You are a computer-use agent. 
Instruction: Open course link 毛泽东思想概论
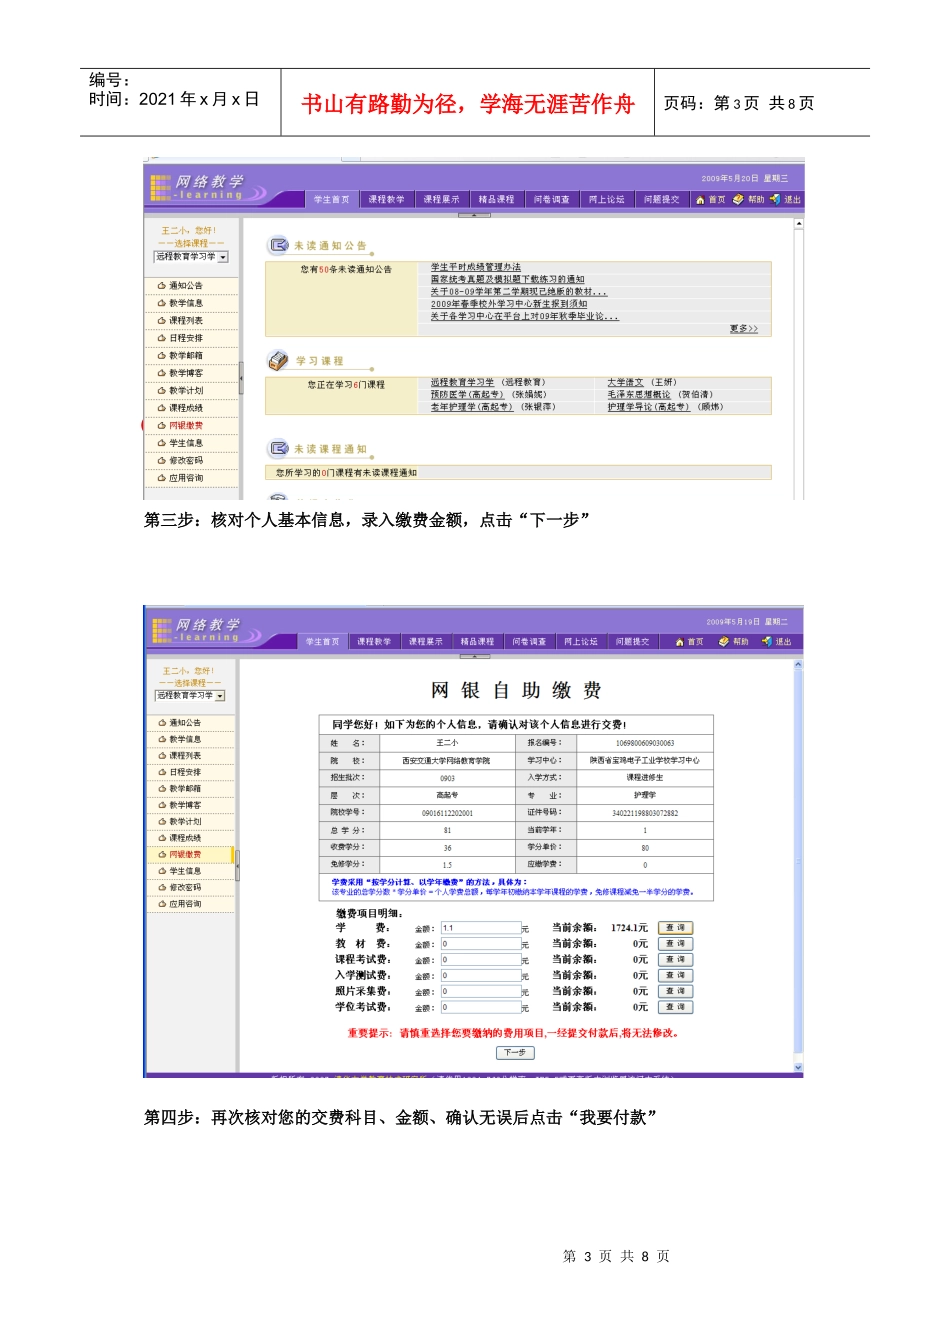tap(639, 395)
